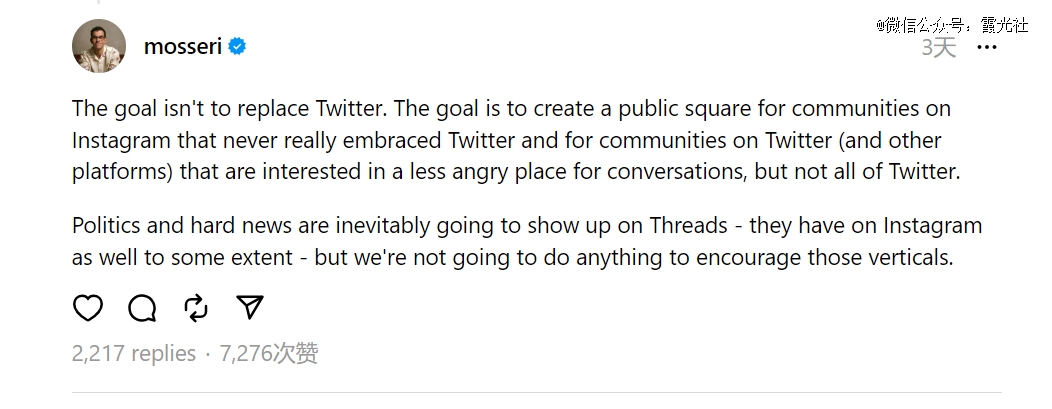Click the line starting "Instagram that never really"
Viewport: 1052px width, 409px height.
pos(507,141)
